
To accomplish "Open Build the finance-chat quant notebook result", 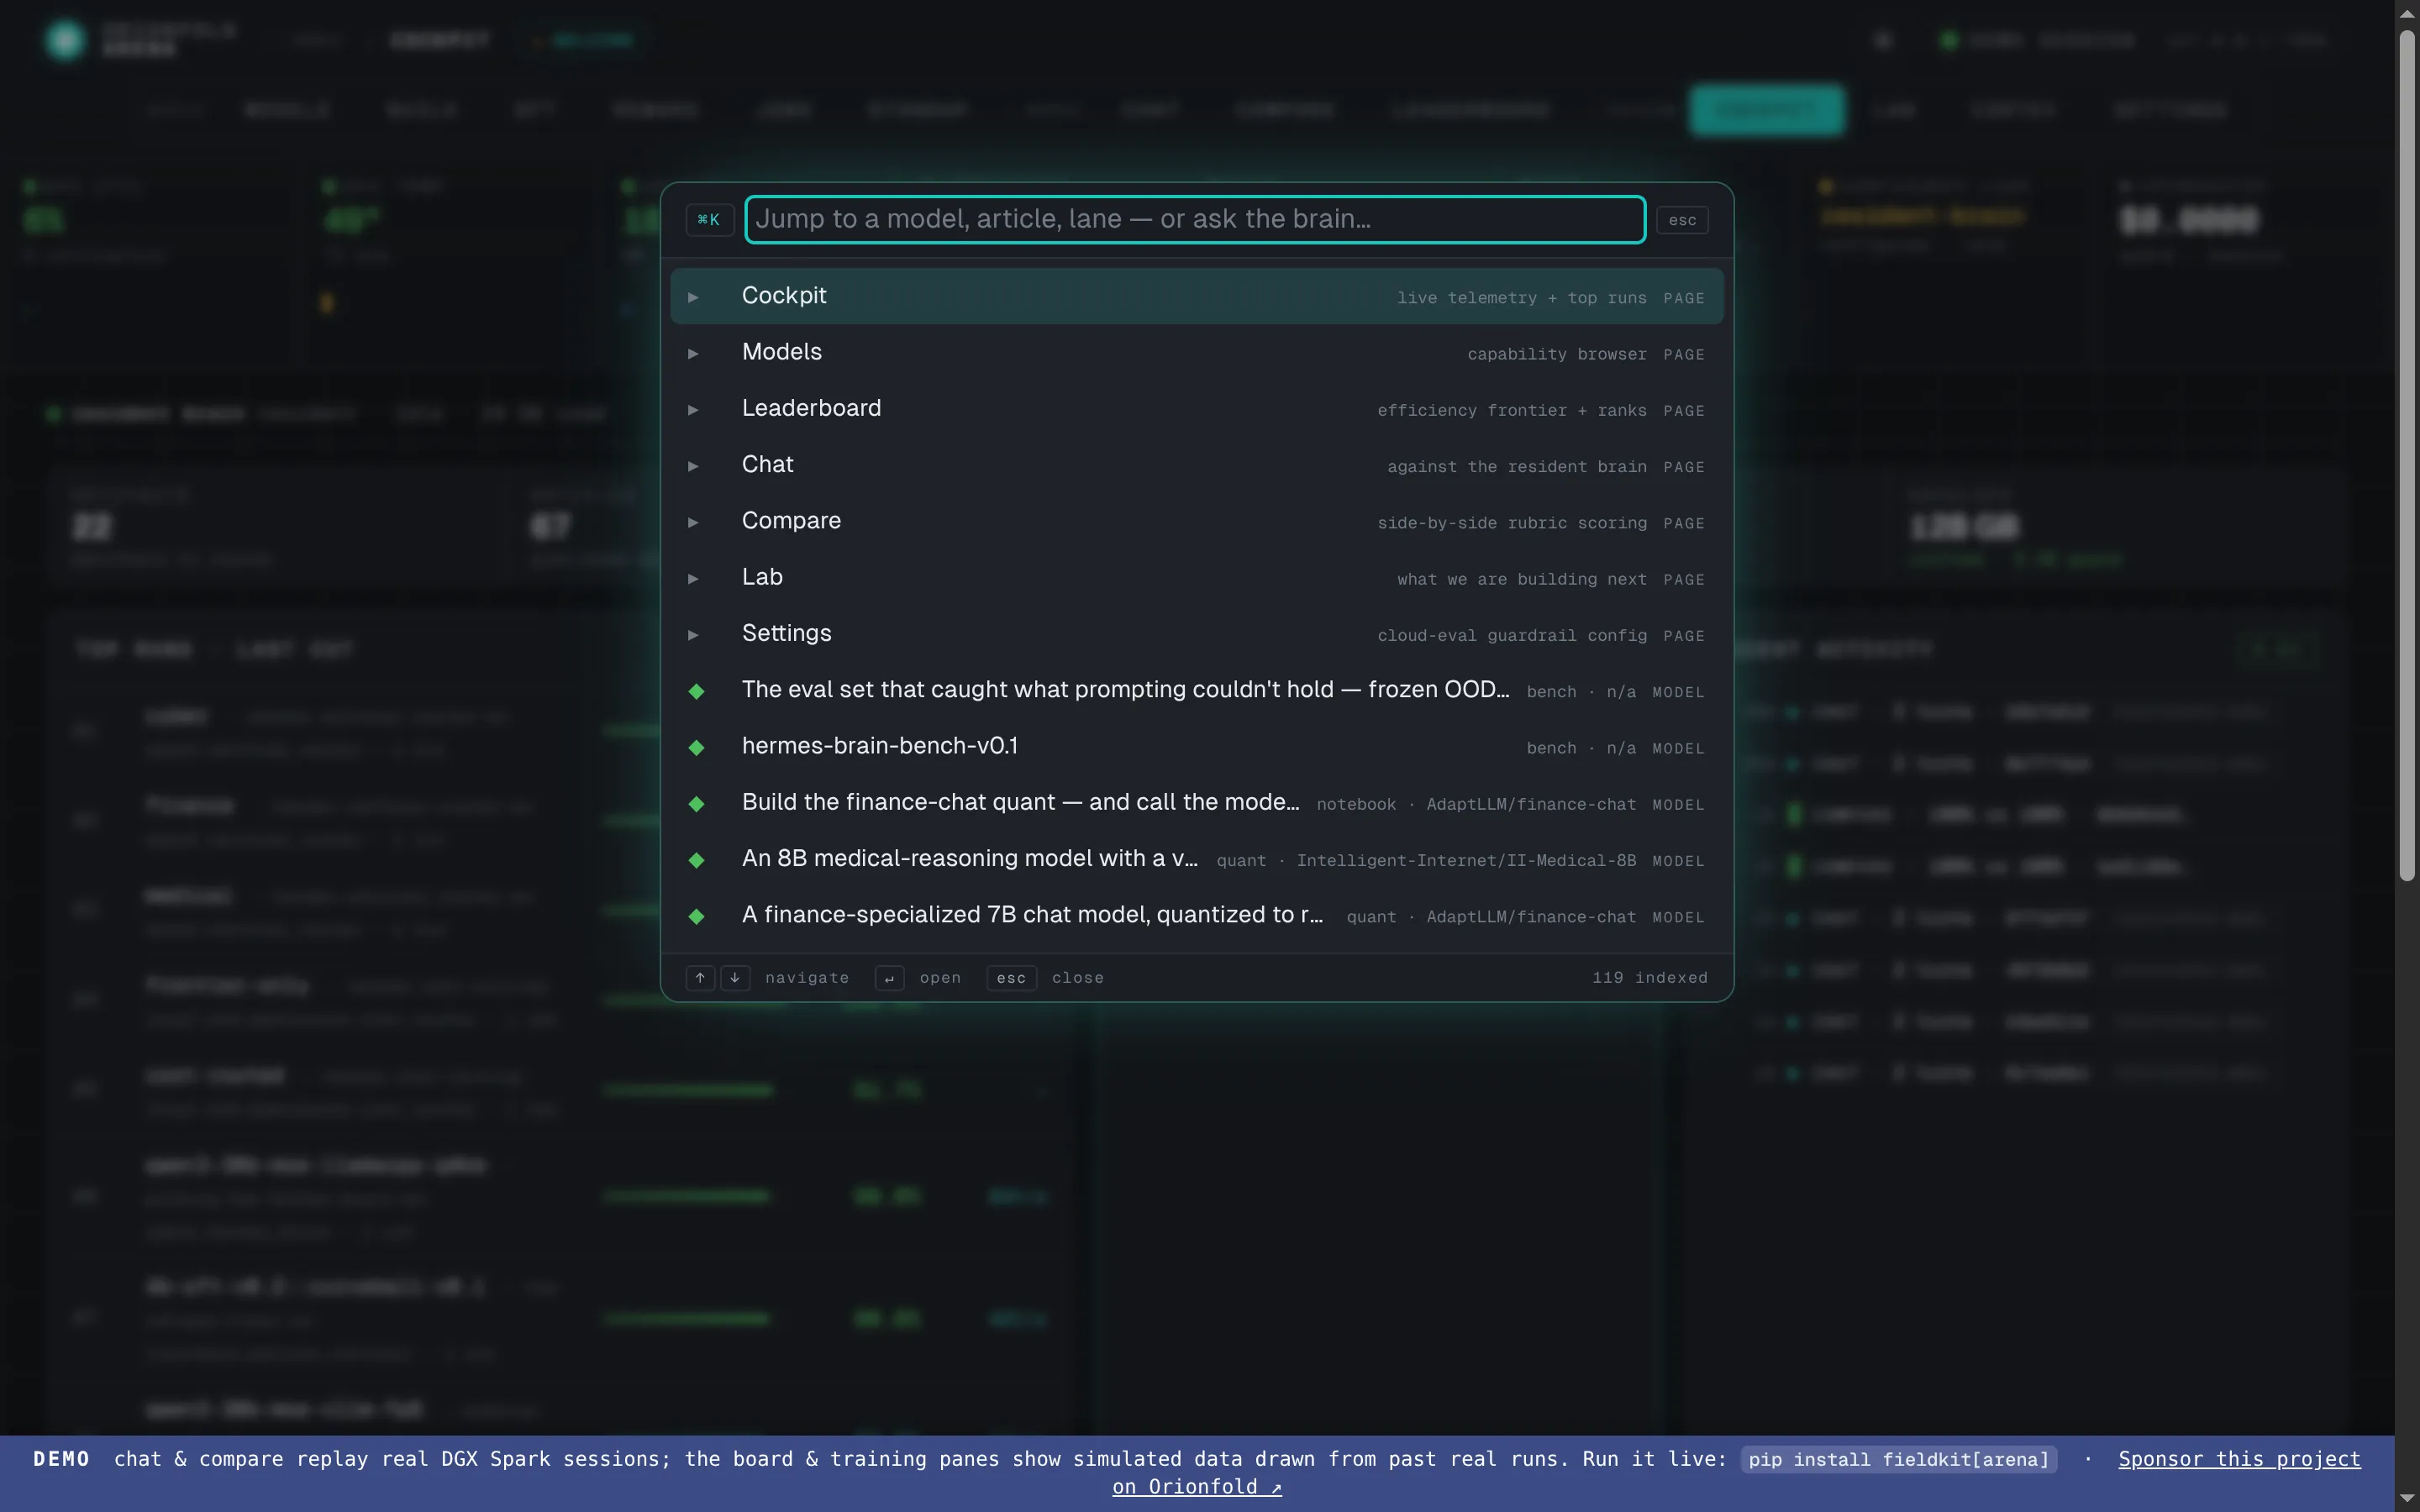I will tap(1196, 803).
